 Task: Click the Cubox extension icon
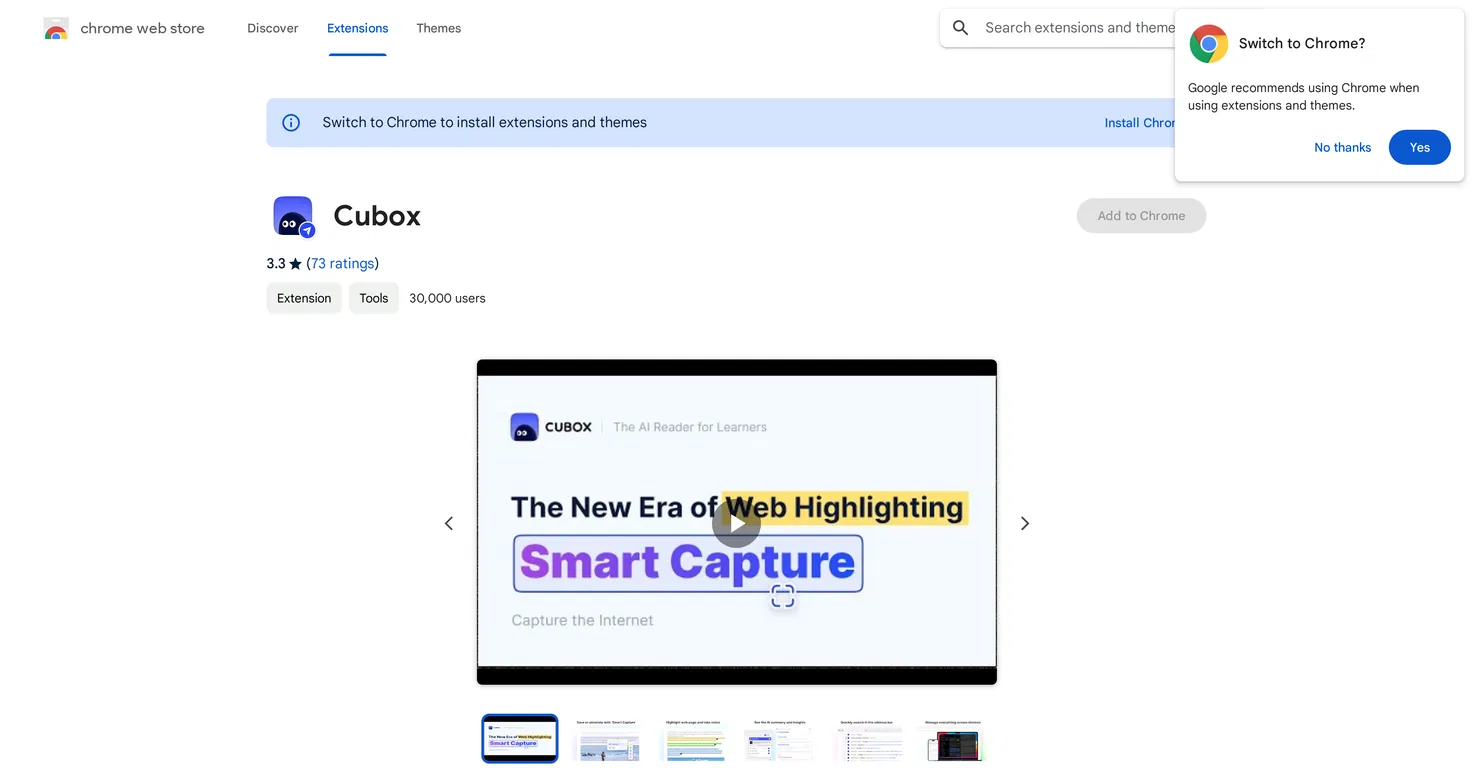pos(293,216)
